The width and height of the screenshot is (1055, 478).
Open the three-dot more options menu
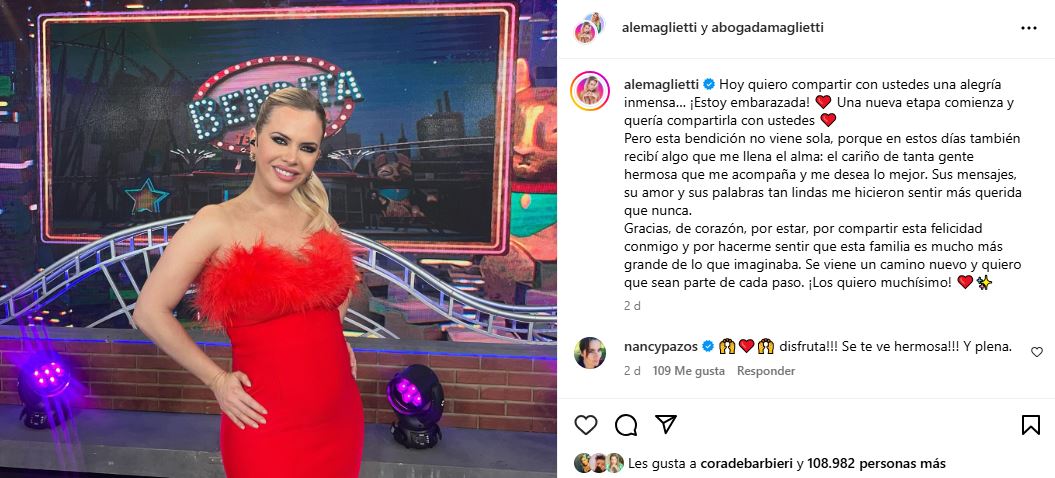pos(1029,28)
